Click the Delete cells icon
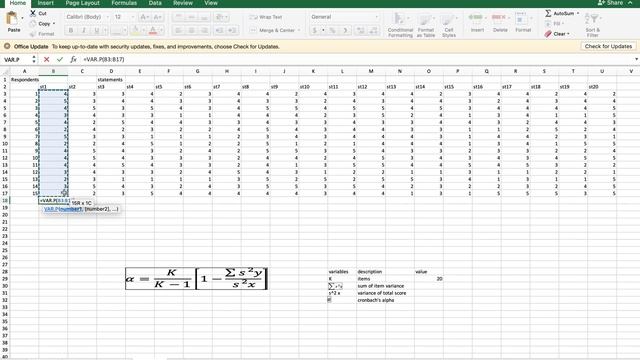 click(499, 18)
